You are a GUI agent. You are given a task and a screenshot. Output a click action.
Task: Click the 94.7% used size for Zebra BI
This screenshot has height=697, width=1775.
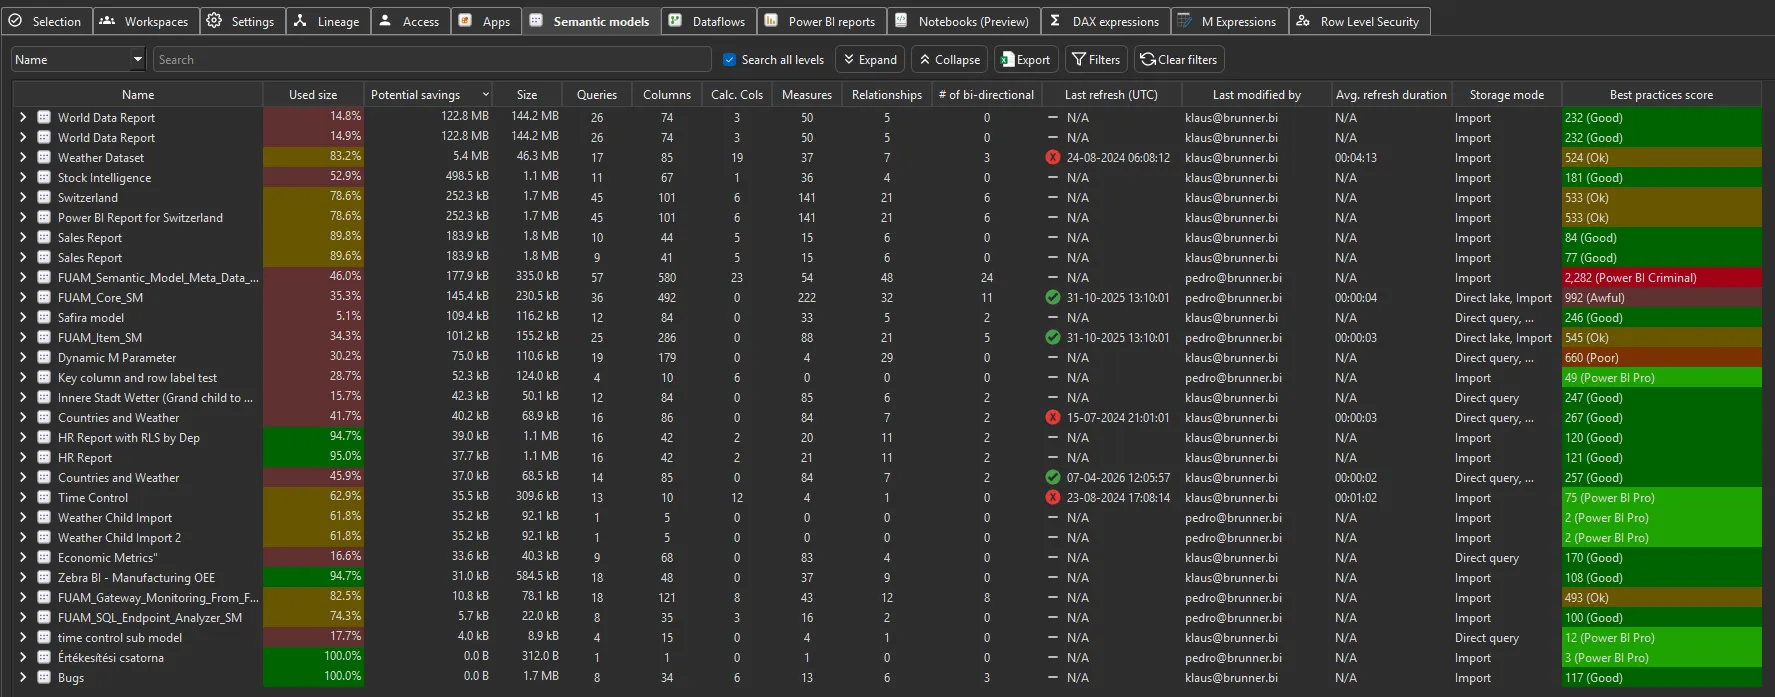coord(313,577)
